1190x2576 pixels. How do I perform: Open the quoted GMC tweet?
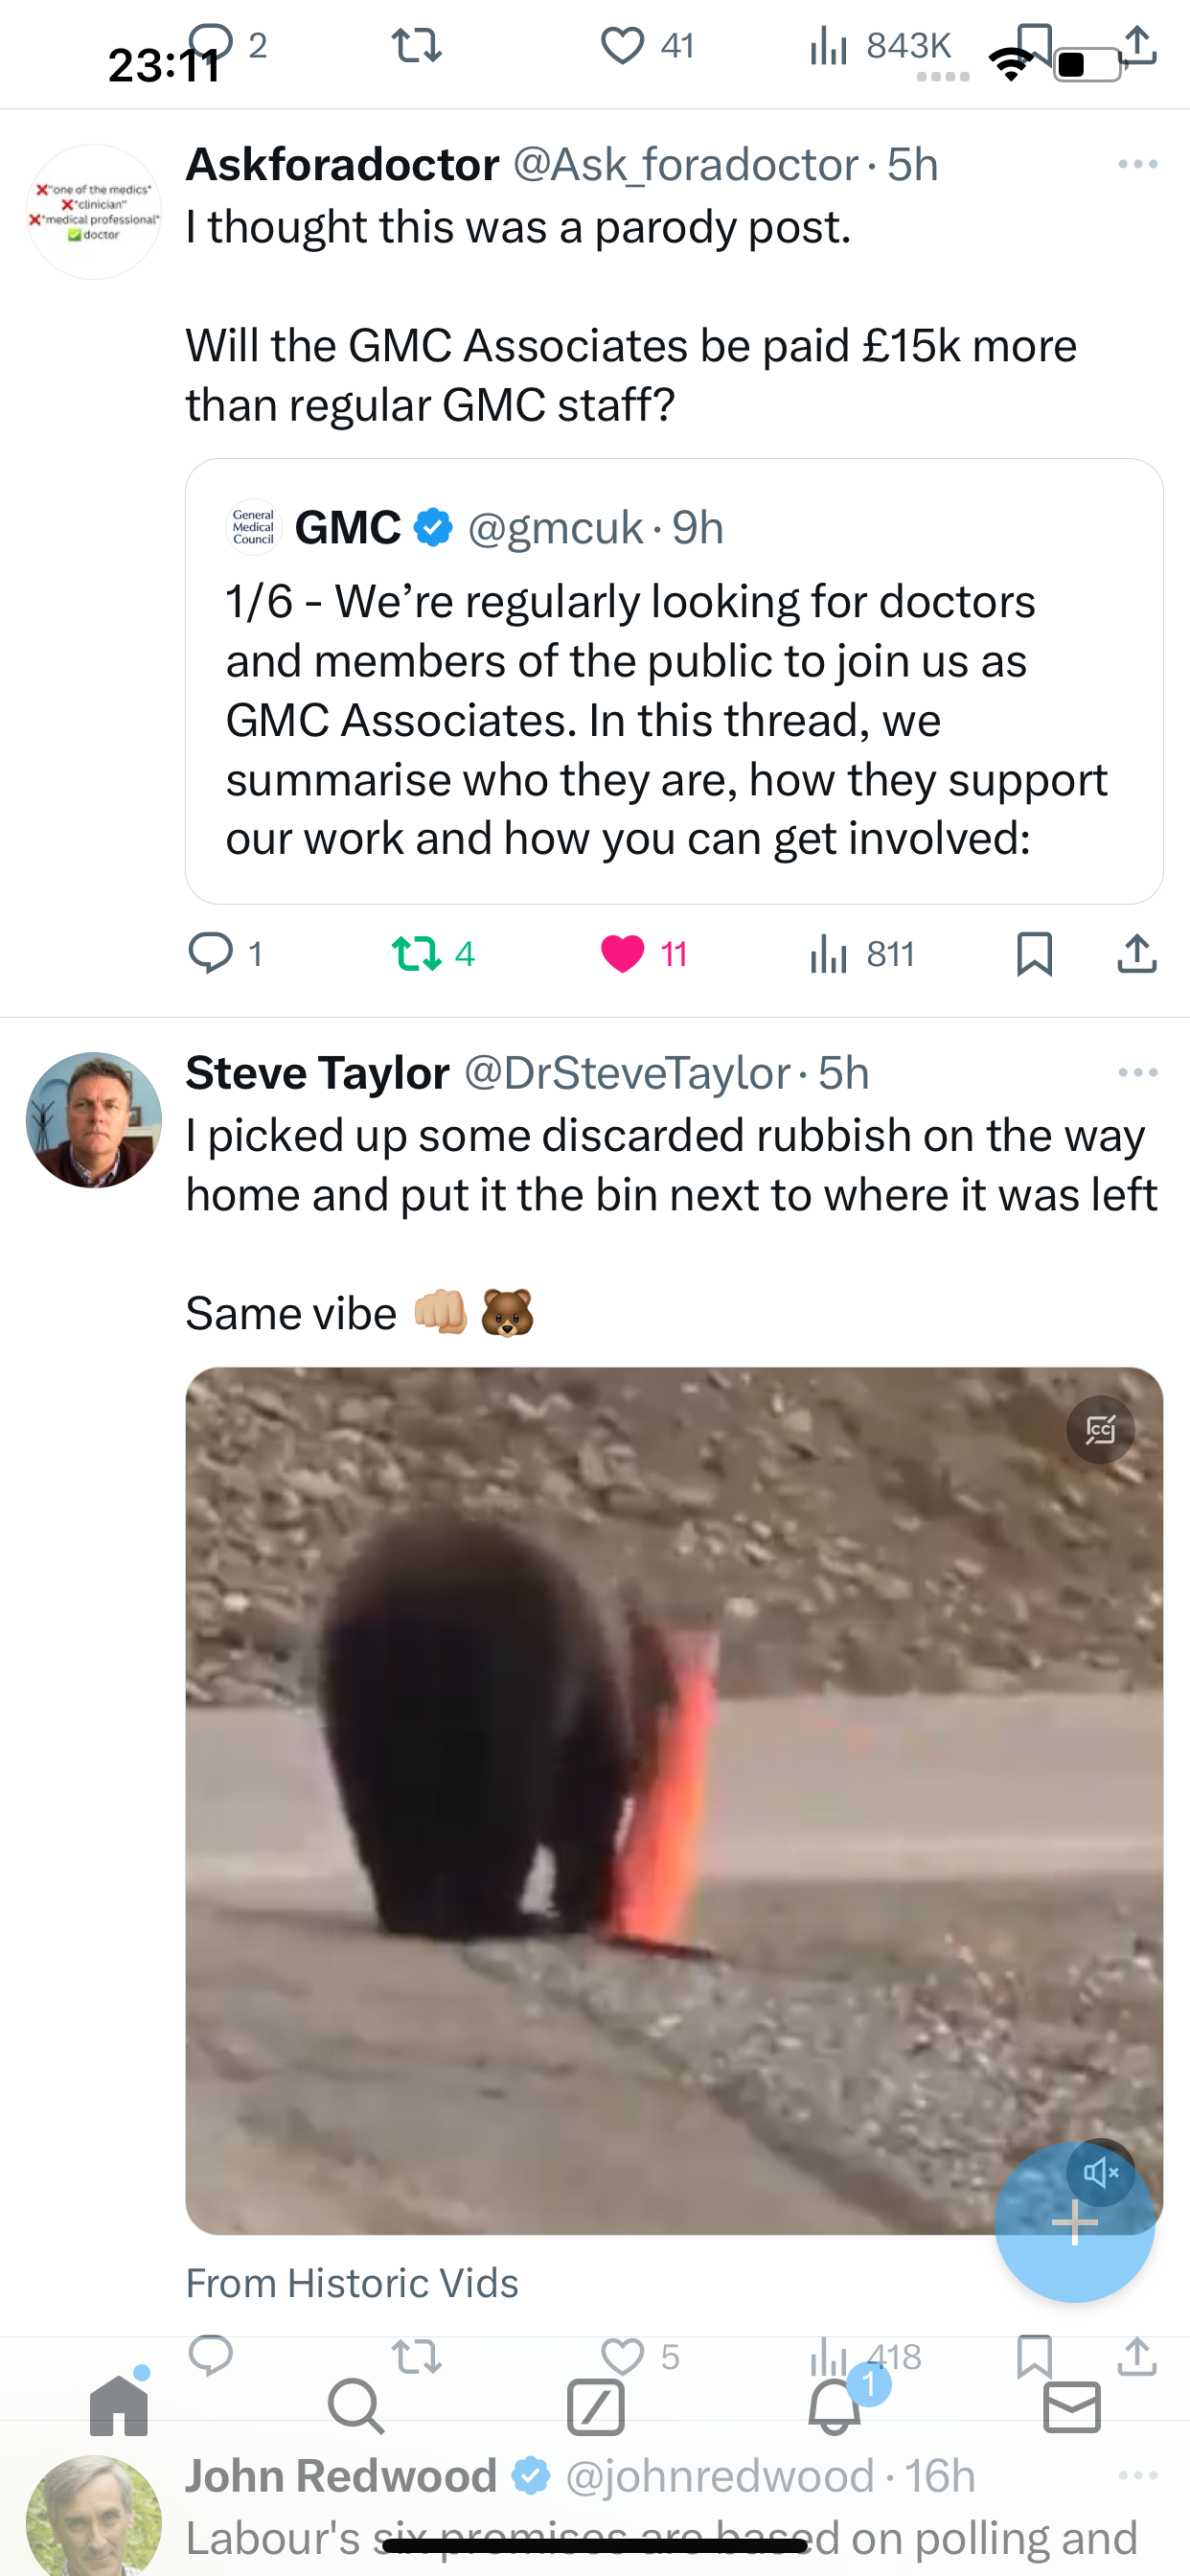[674, 681]
